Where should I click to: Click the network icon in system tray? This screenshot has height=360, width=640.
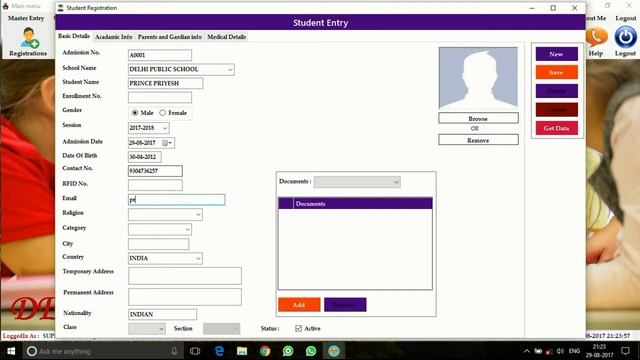point(549,351)
